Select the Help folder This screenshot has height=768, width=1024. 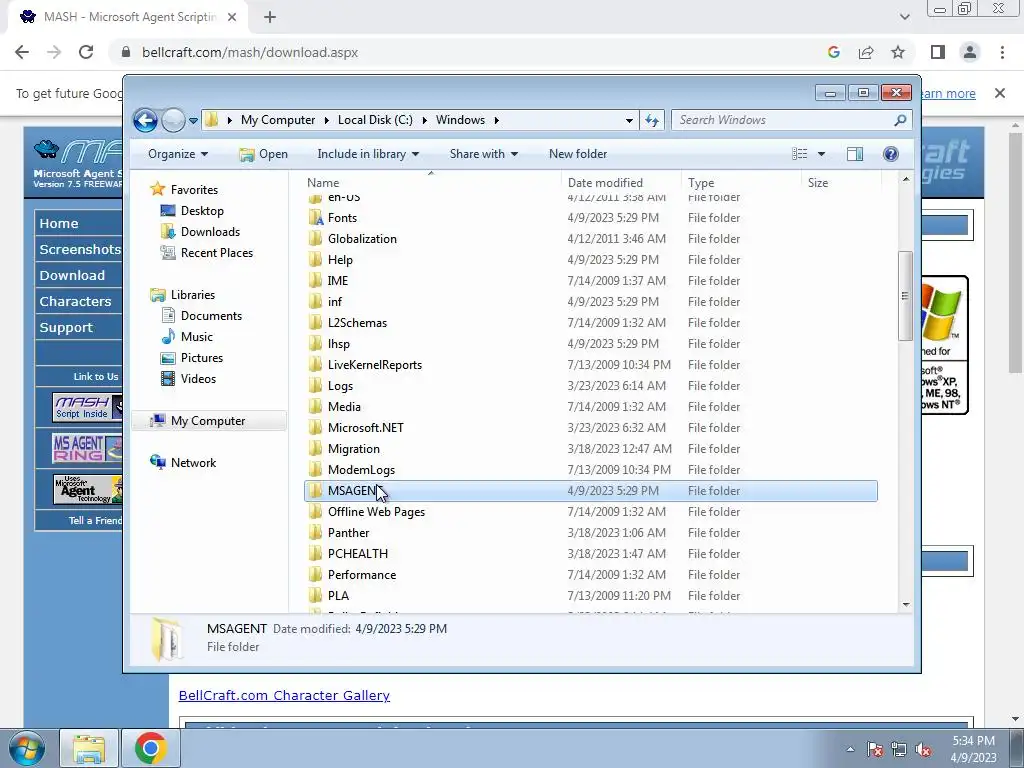click(590, 260)
